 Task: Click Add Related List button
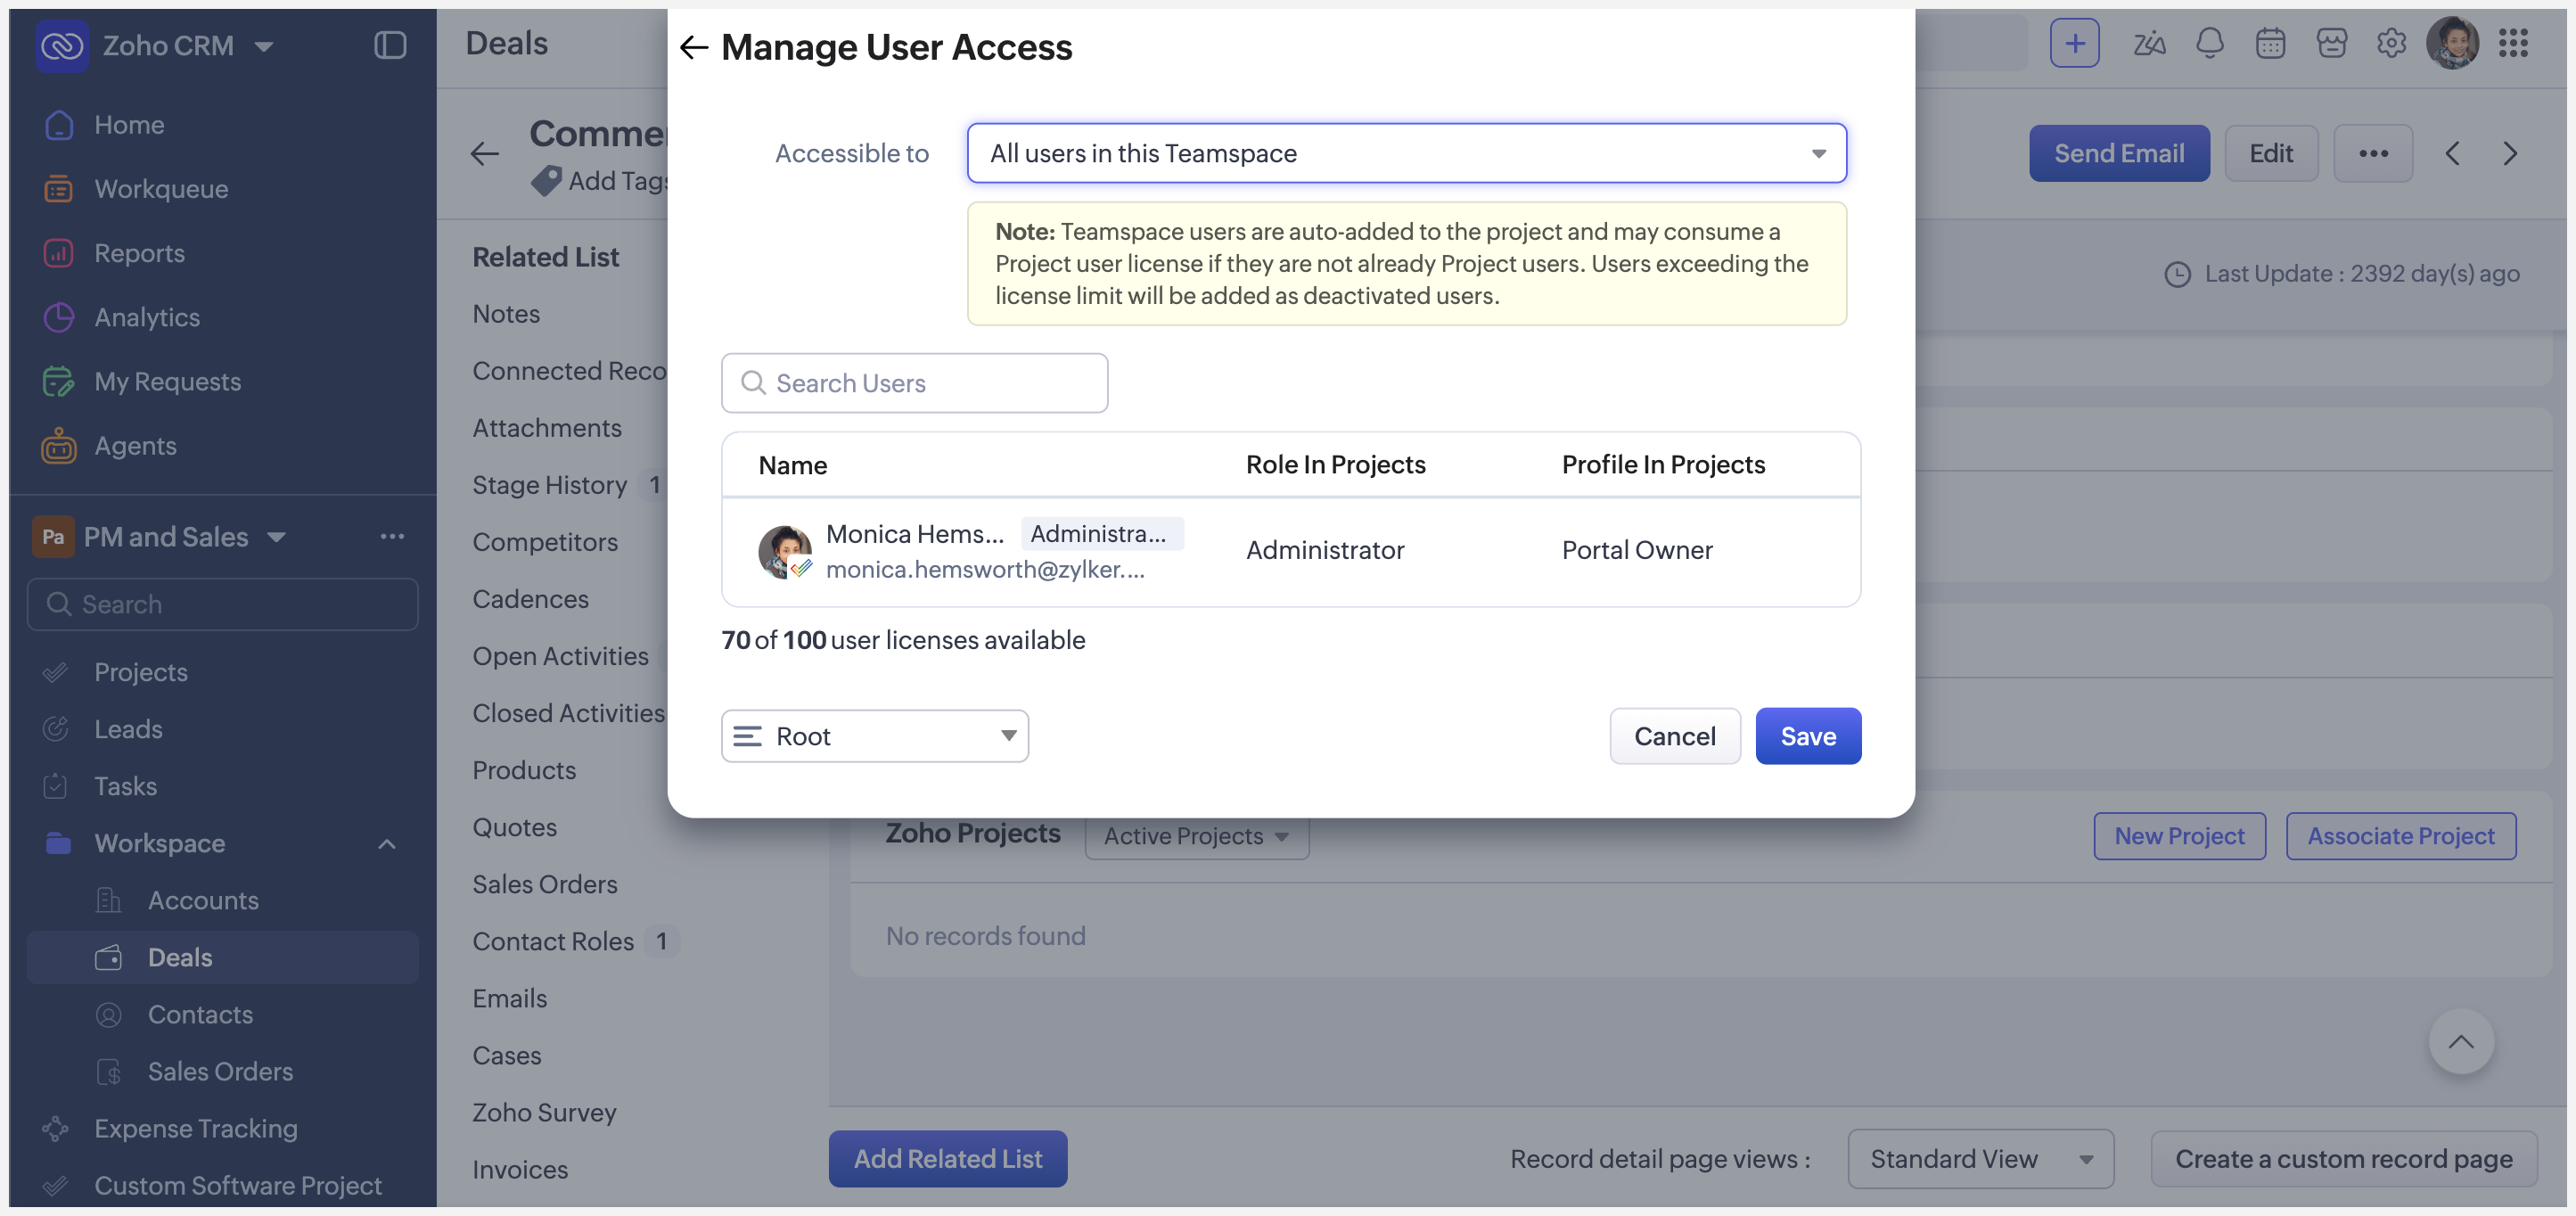948,1158
